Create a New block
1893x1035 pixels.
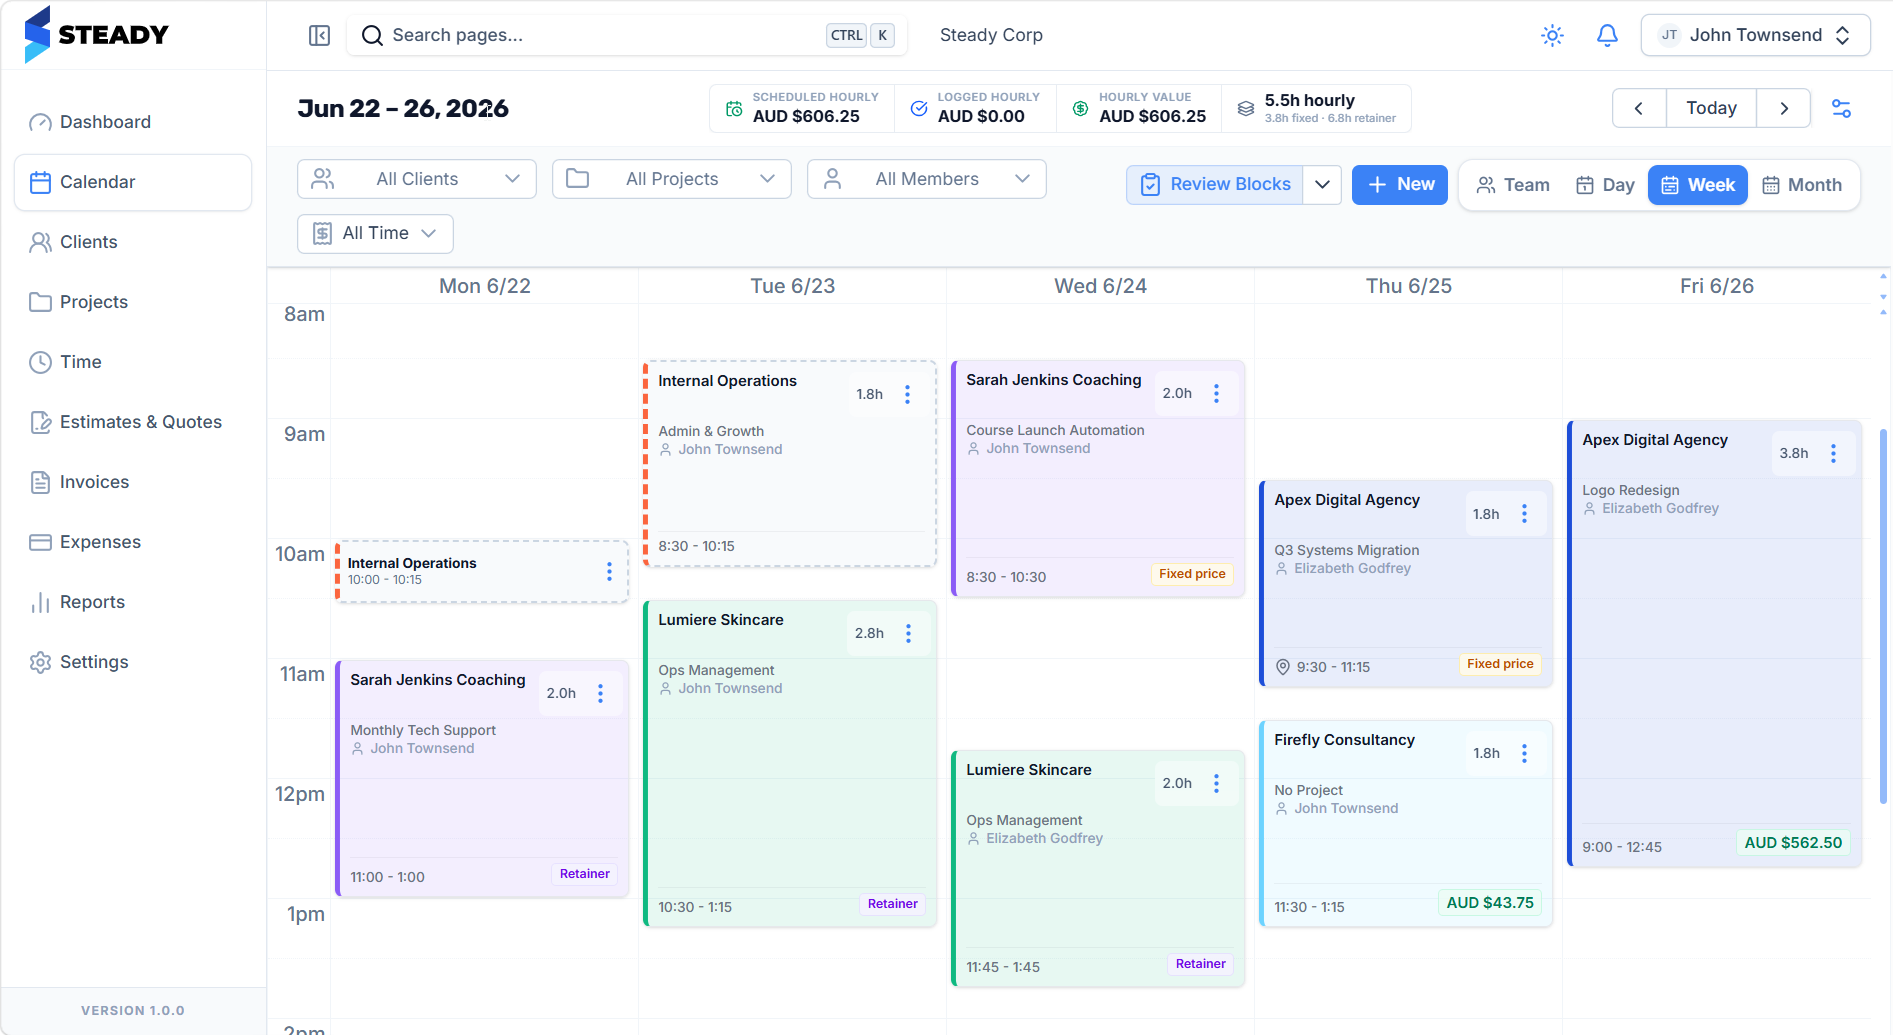pyautogui.click(x=1400, y=185)
